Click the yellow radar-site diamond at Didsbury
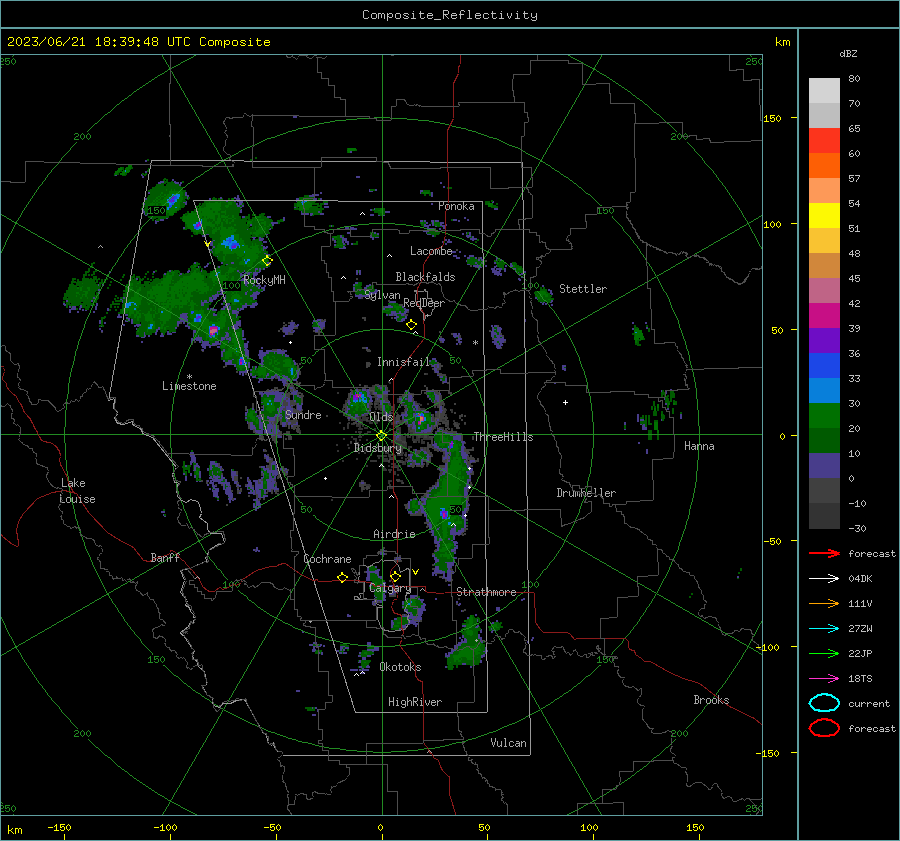This screenshot has height=841, width=900. [x=381, y=436]
